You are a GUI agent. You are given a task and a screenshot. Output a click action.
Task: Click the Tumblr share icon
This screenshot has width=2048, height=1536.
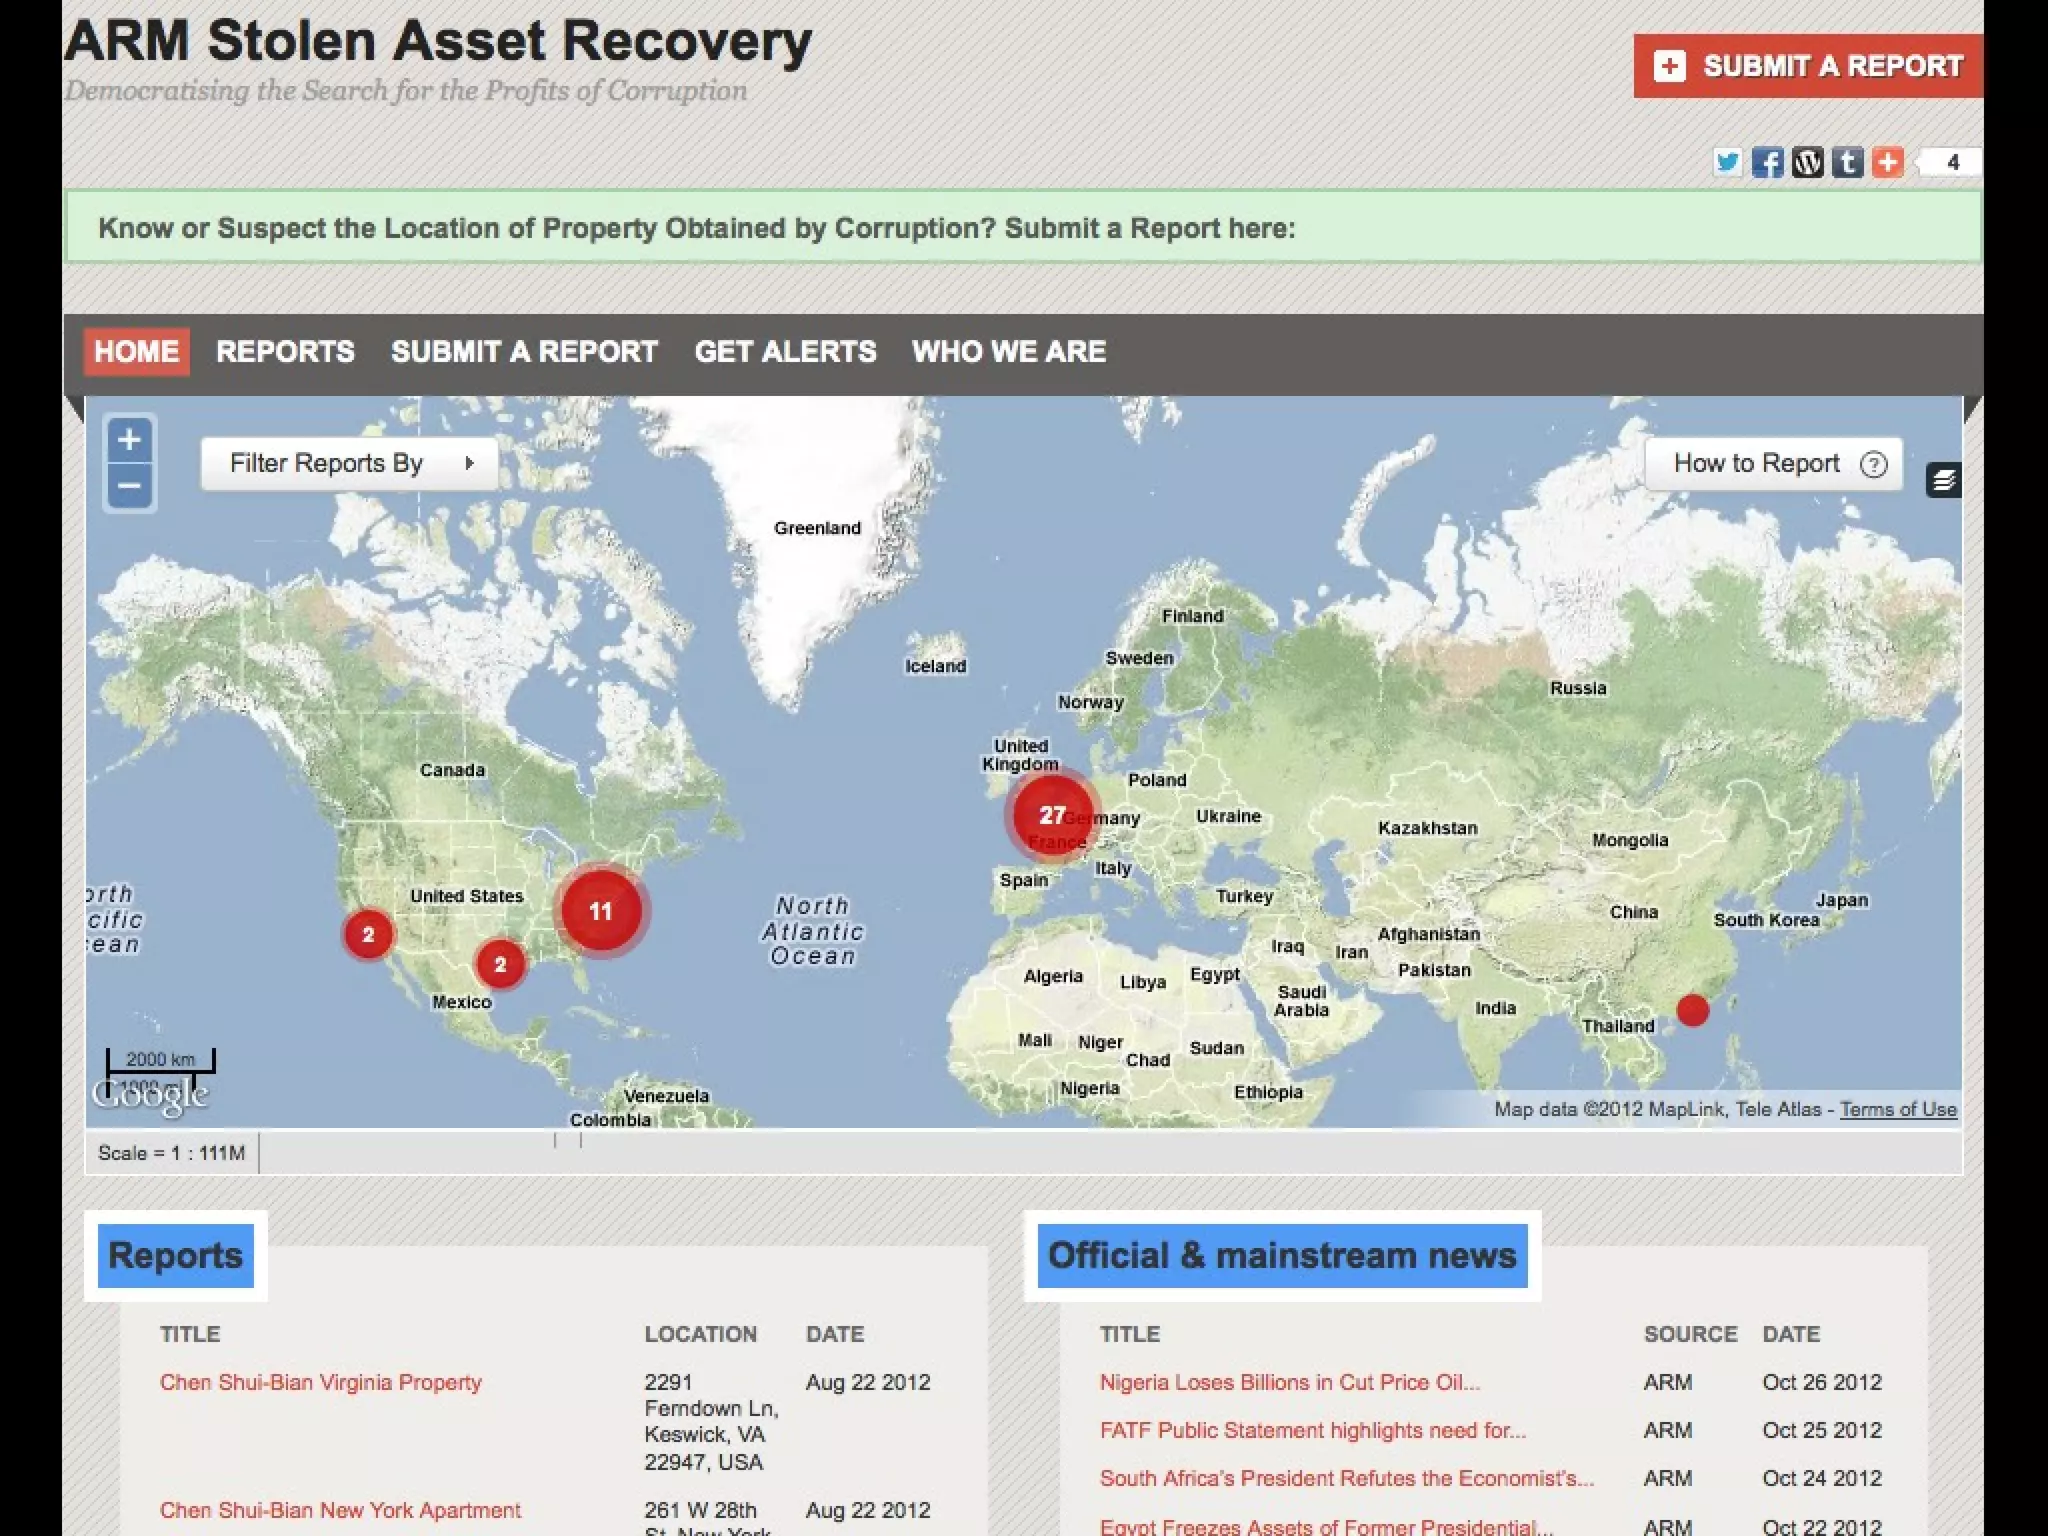pyautogui.click(x=1847, y=162)
